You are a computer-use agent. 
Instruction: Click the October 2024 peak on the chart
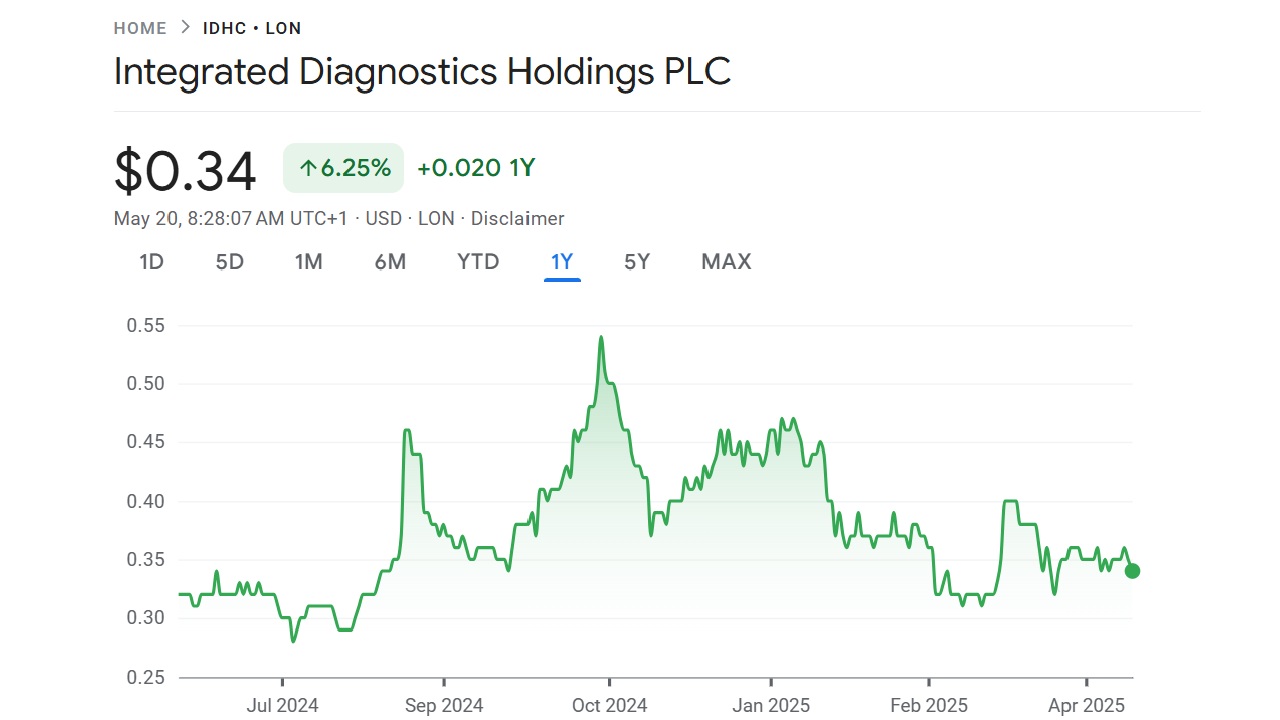(601, 338)
